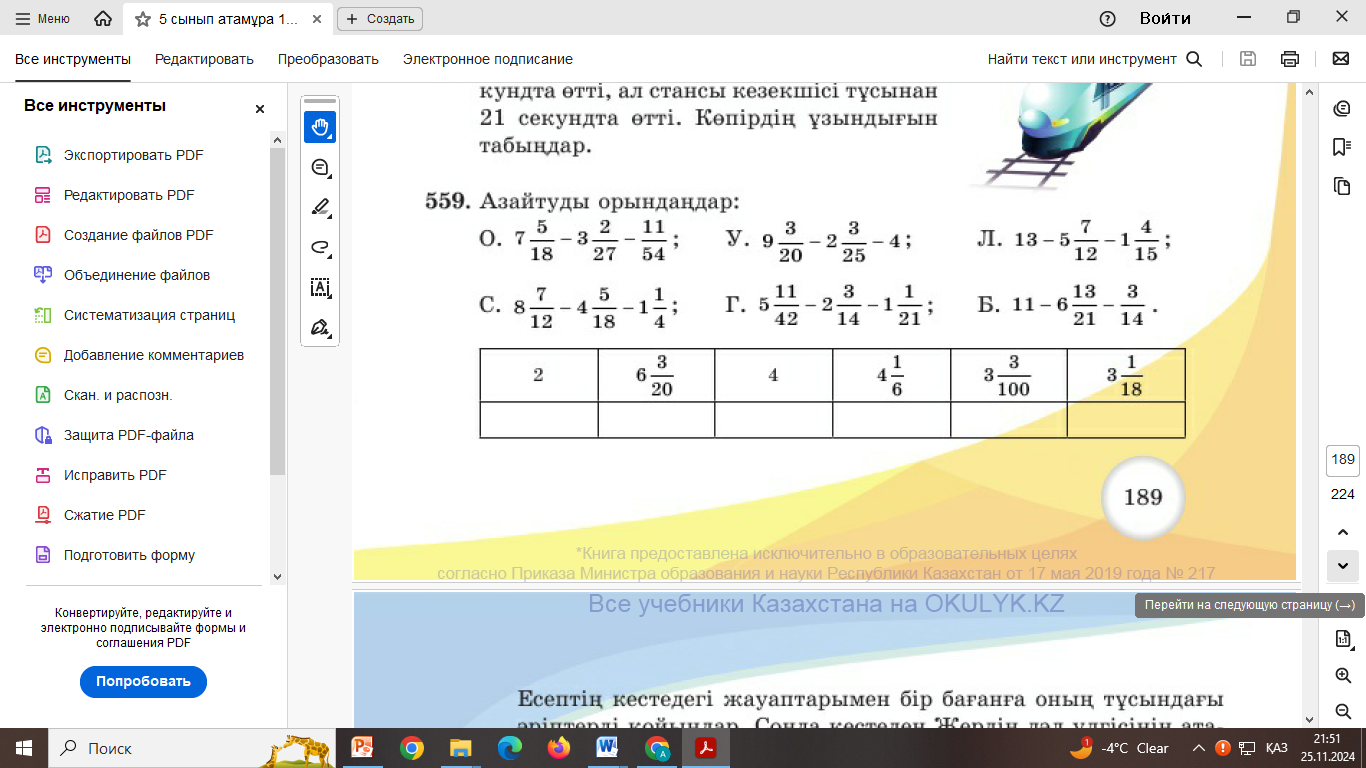Image resolution: width=1366 pixels, height=768 pixels.
Task: Open the Исправить PDF tool
Action: point(115,475)
